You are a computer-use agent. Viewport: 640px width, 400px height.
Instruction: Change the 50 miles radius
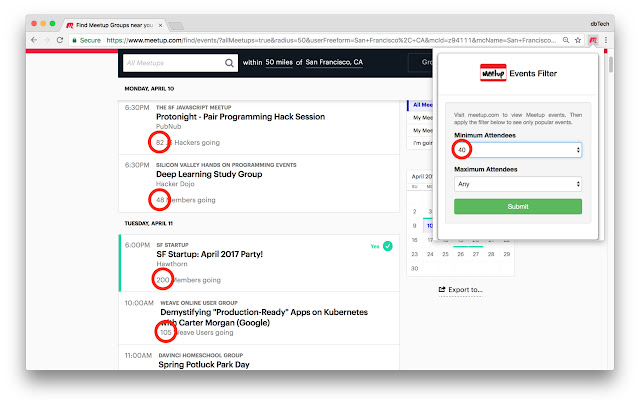tap(279, 62)
